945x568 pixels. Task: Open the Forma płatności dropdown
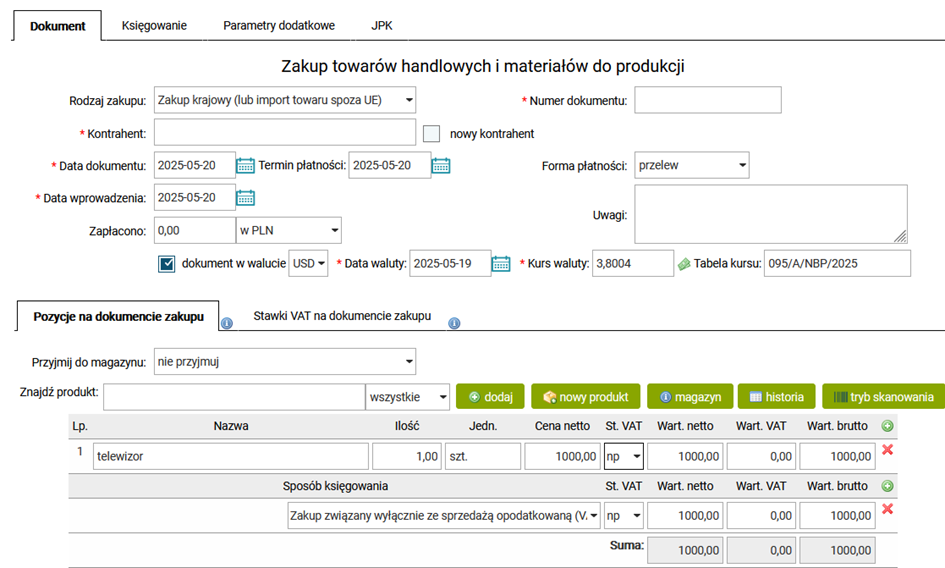coord(692,166)
